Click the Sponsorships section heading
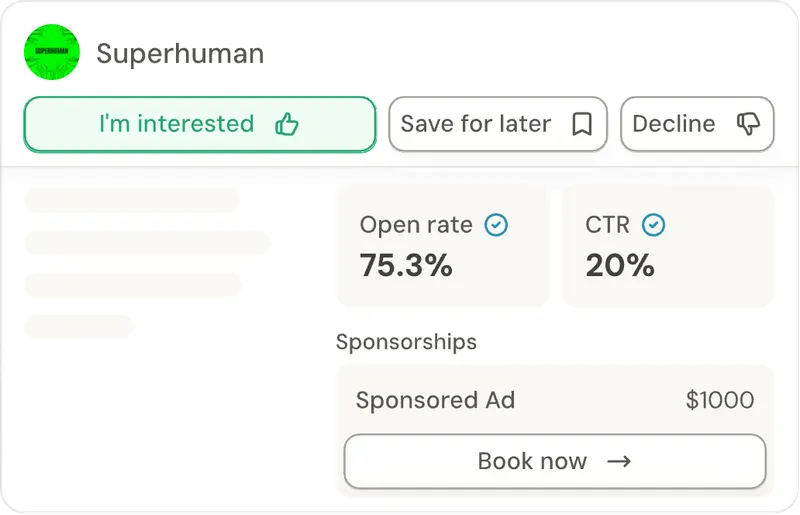Viewport: 800px width, 515px height. tap(406, 342)
